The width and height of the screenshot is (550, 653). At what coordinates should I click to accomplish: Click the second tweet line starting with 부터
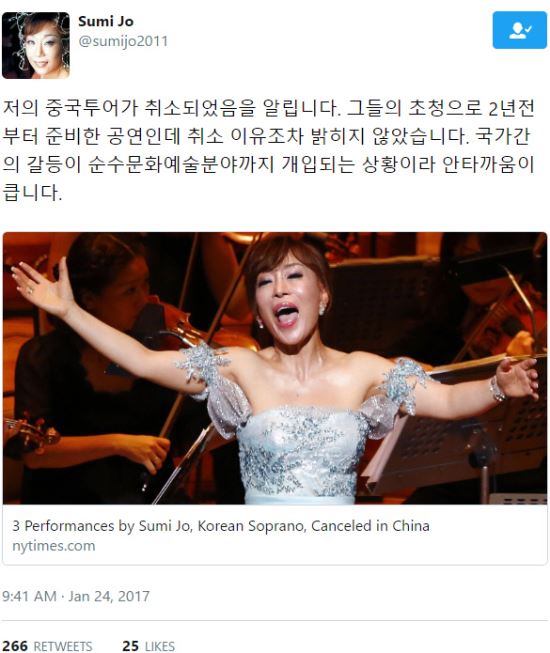[266, 136]
